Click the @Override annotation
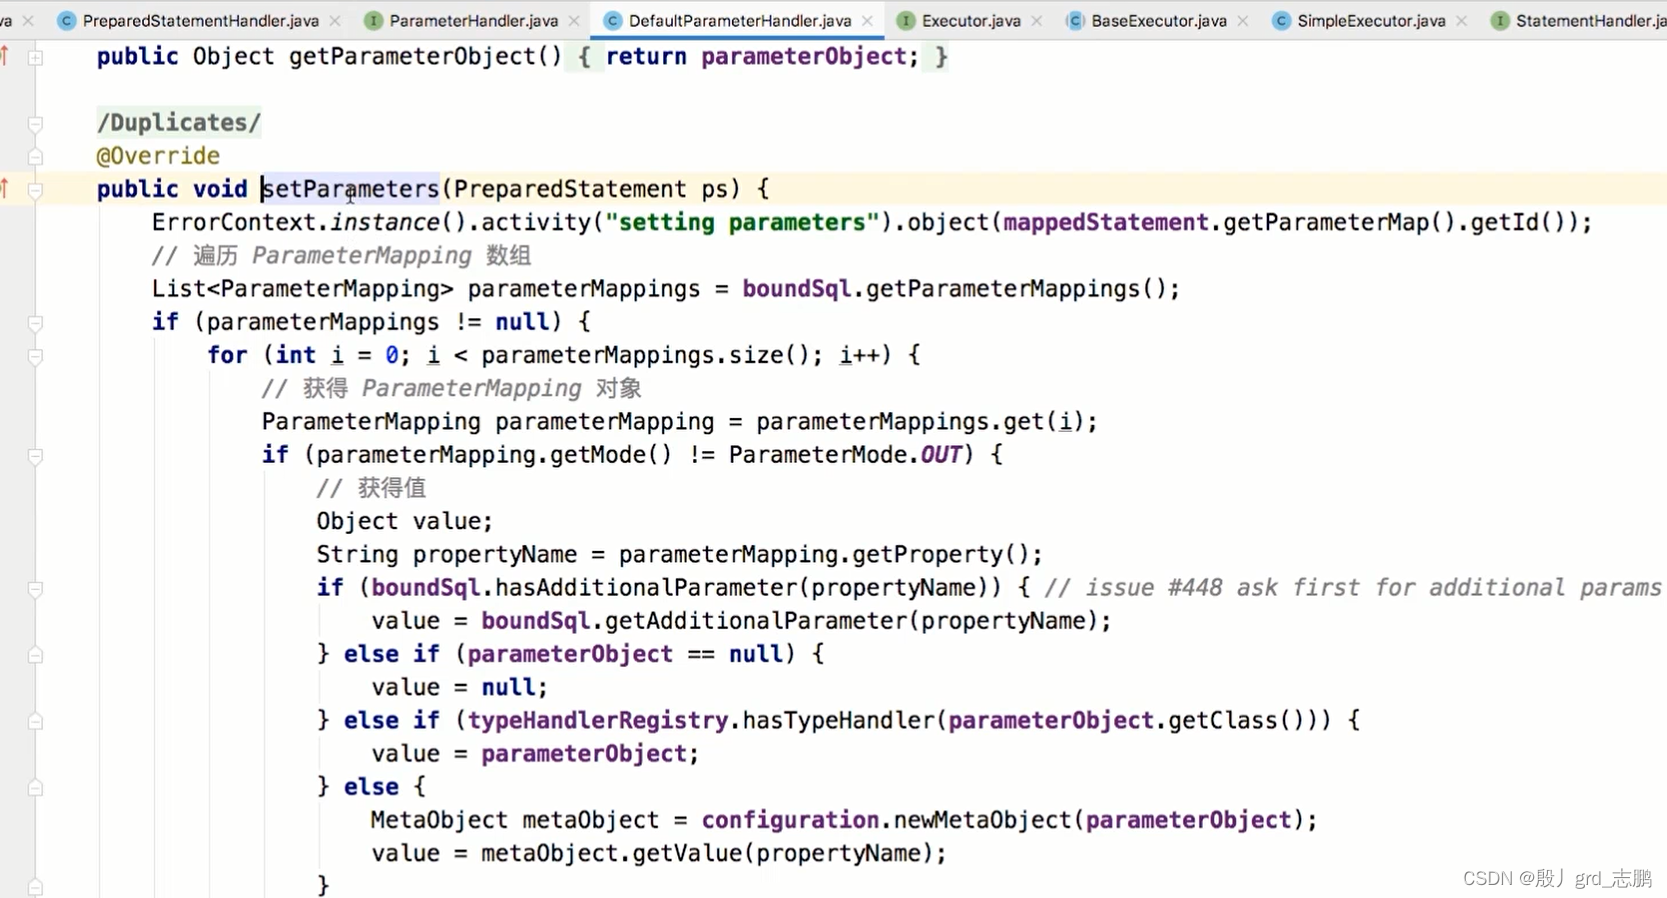 pyautogui.click(x=158, y=156)
